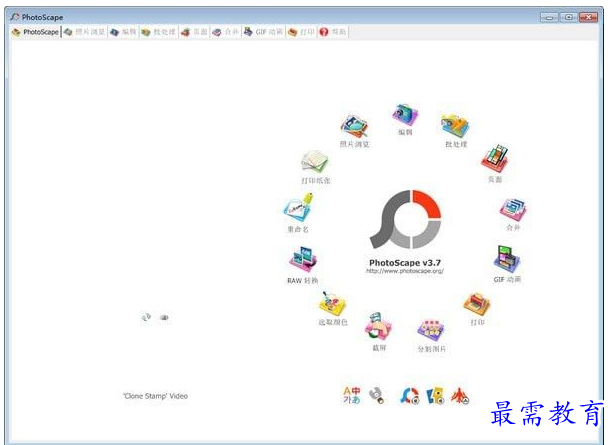Click the blue and yellow face icon

click(x=435, y=395)
